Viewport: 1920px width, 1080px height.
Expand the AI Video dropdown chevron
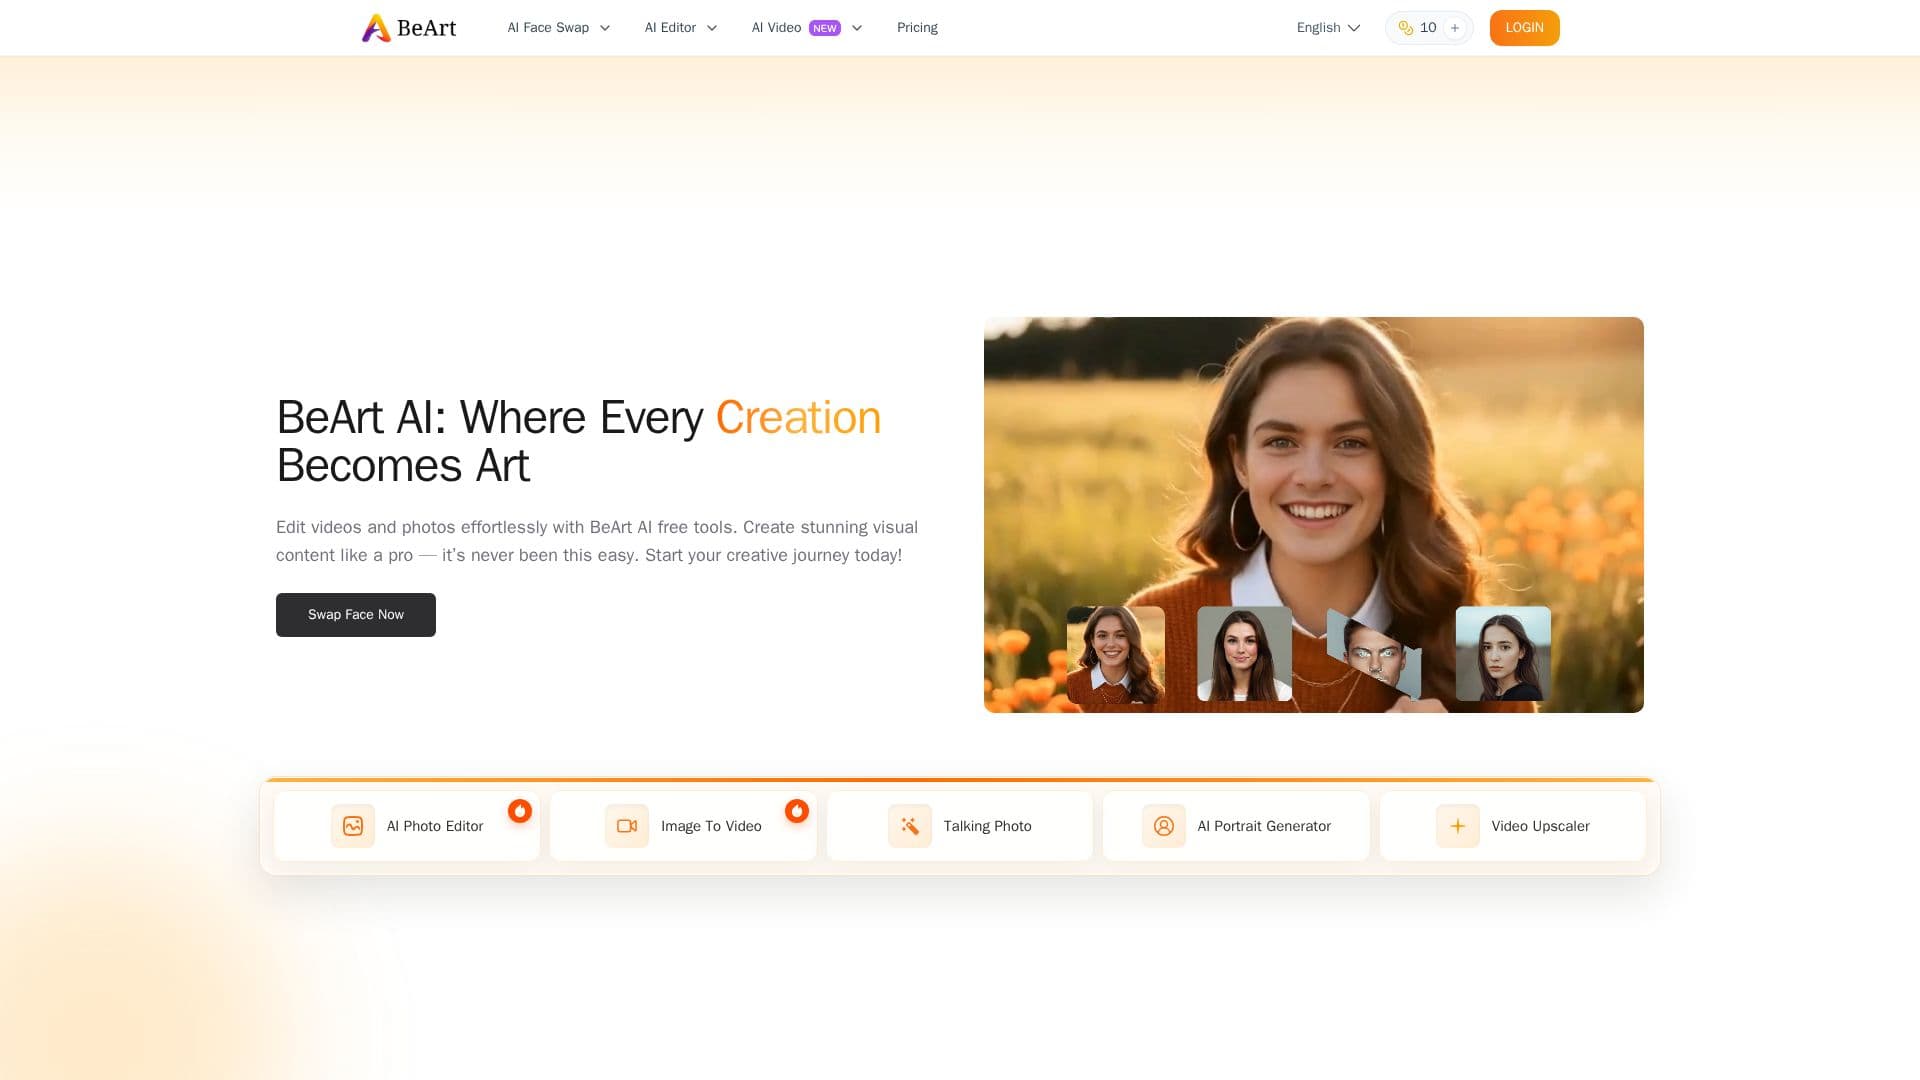pos(857,28)
